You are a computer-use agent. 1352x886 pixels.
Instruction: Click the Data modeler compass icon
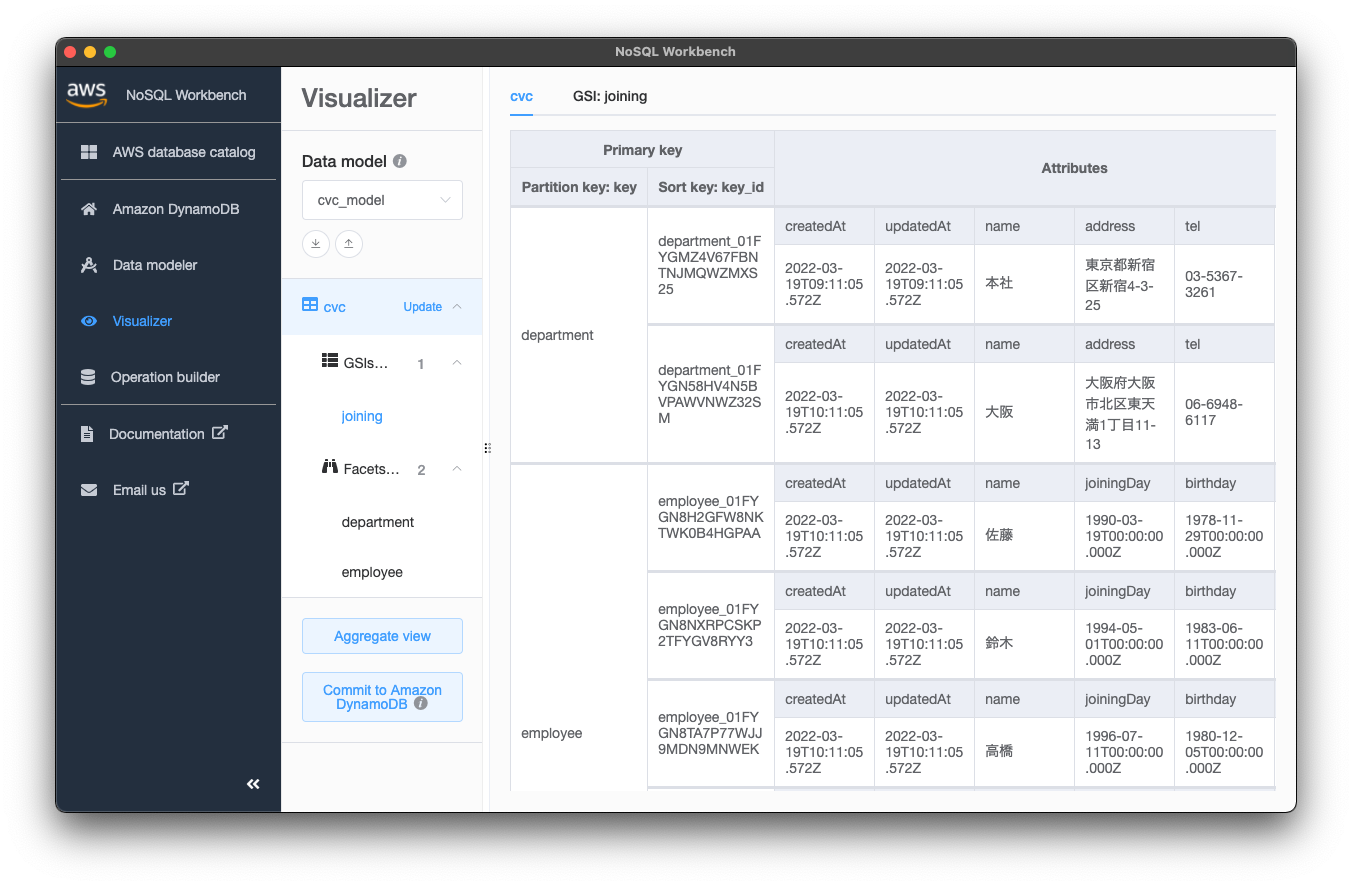coord(89,265)
